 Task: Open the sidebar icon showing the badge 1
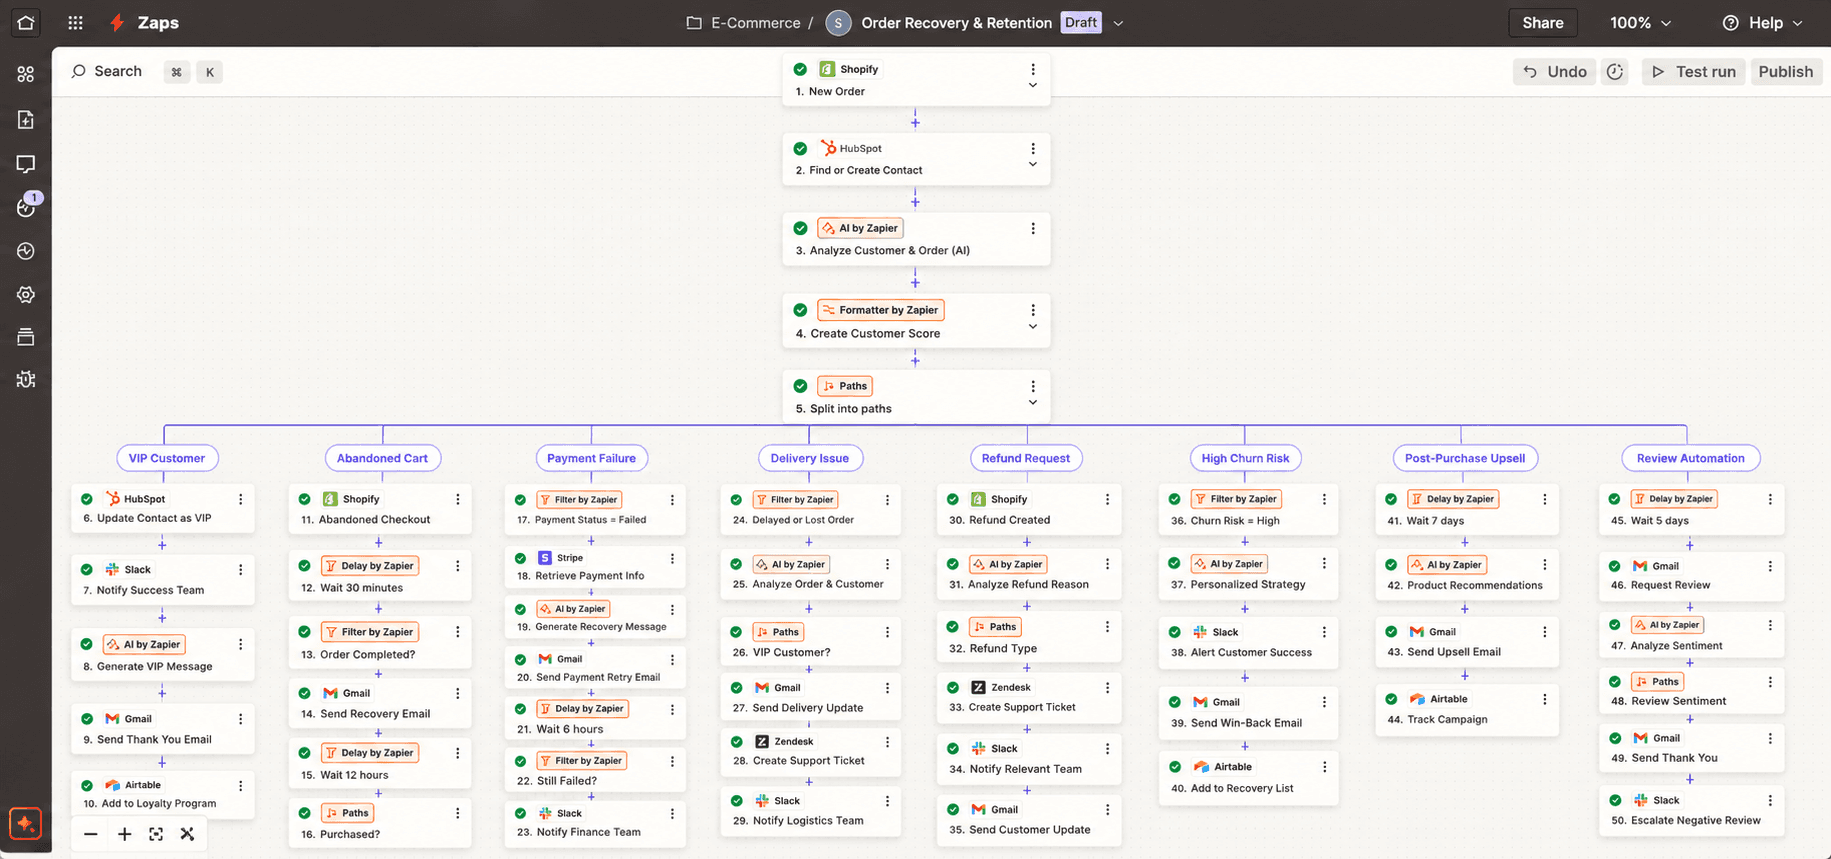click(26, 206)
